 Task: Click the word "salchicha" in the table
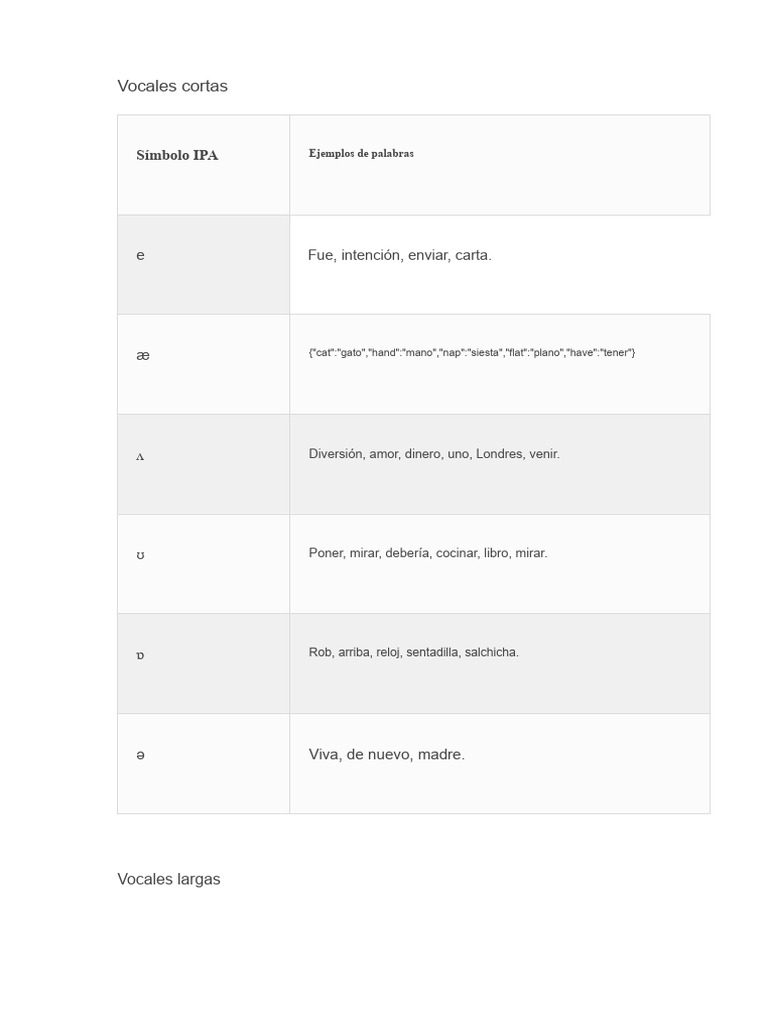point(491,652)
